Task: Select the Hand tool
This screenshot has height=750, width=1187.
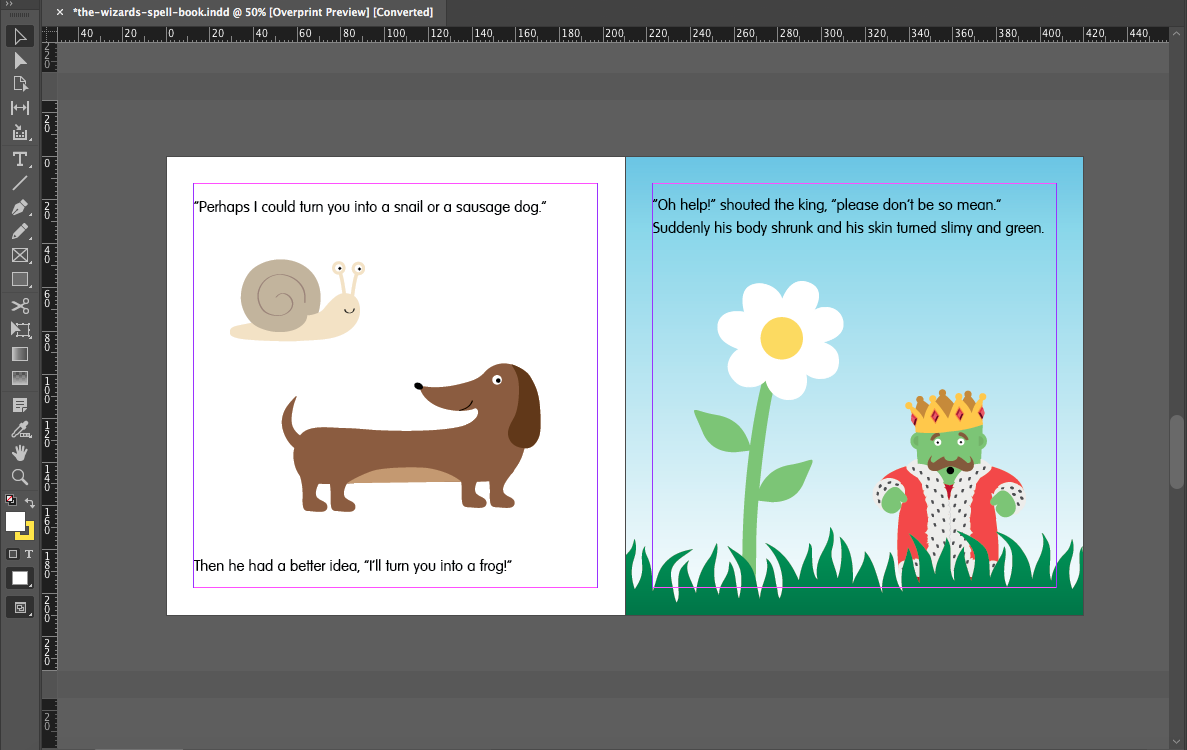Action: pyautogui.click(x=20, y=453)
